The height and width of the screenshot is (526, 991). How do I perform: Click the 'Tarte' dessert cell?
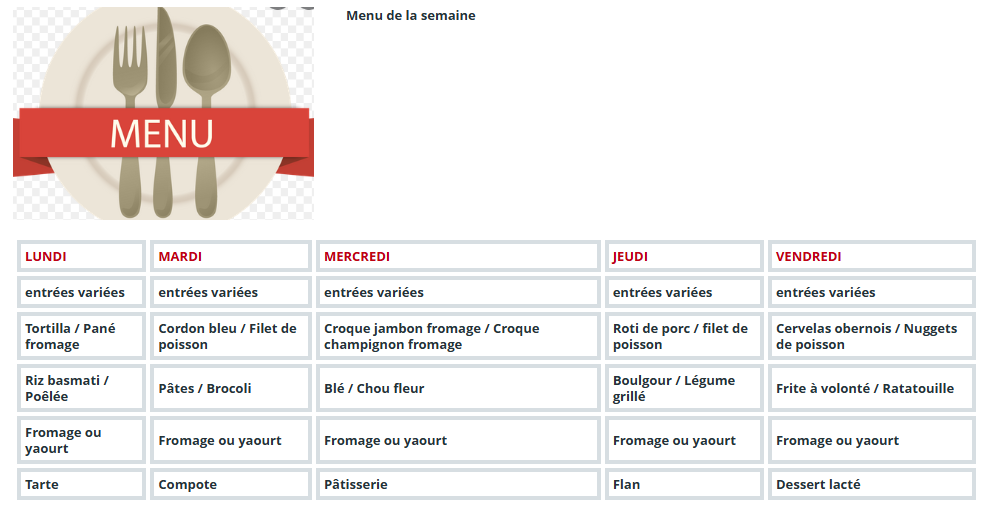(x=82, y=484)
